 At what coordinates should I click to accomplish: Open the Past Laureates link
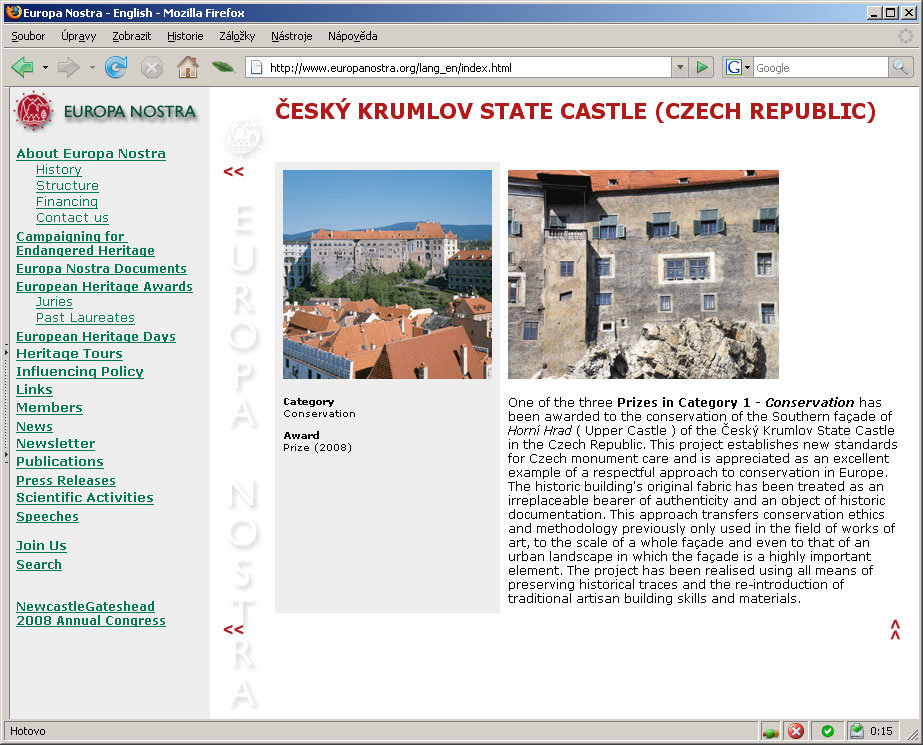tap(85, 318)
